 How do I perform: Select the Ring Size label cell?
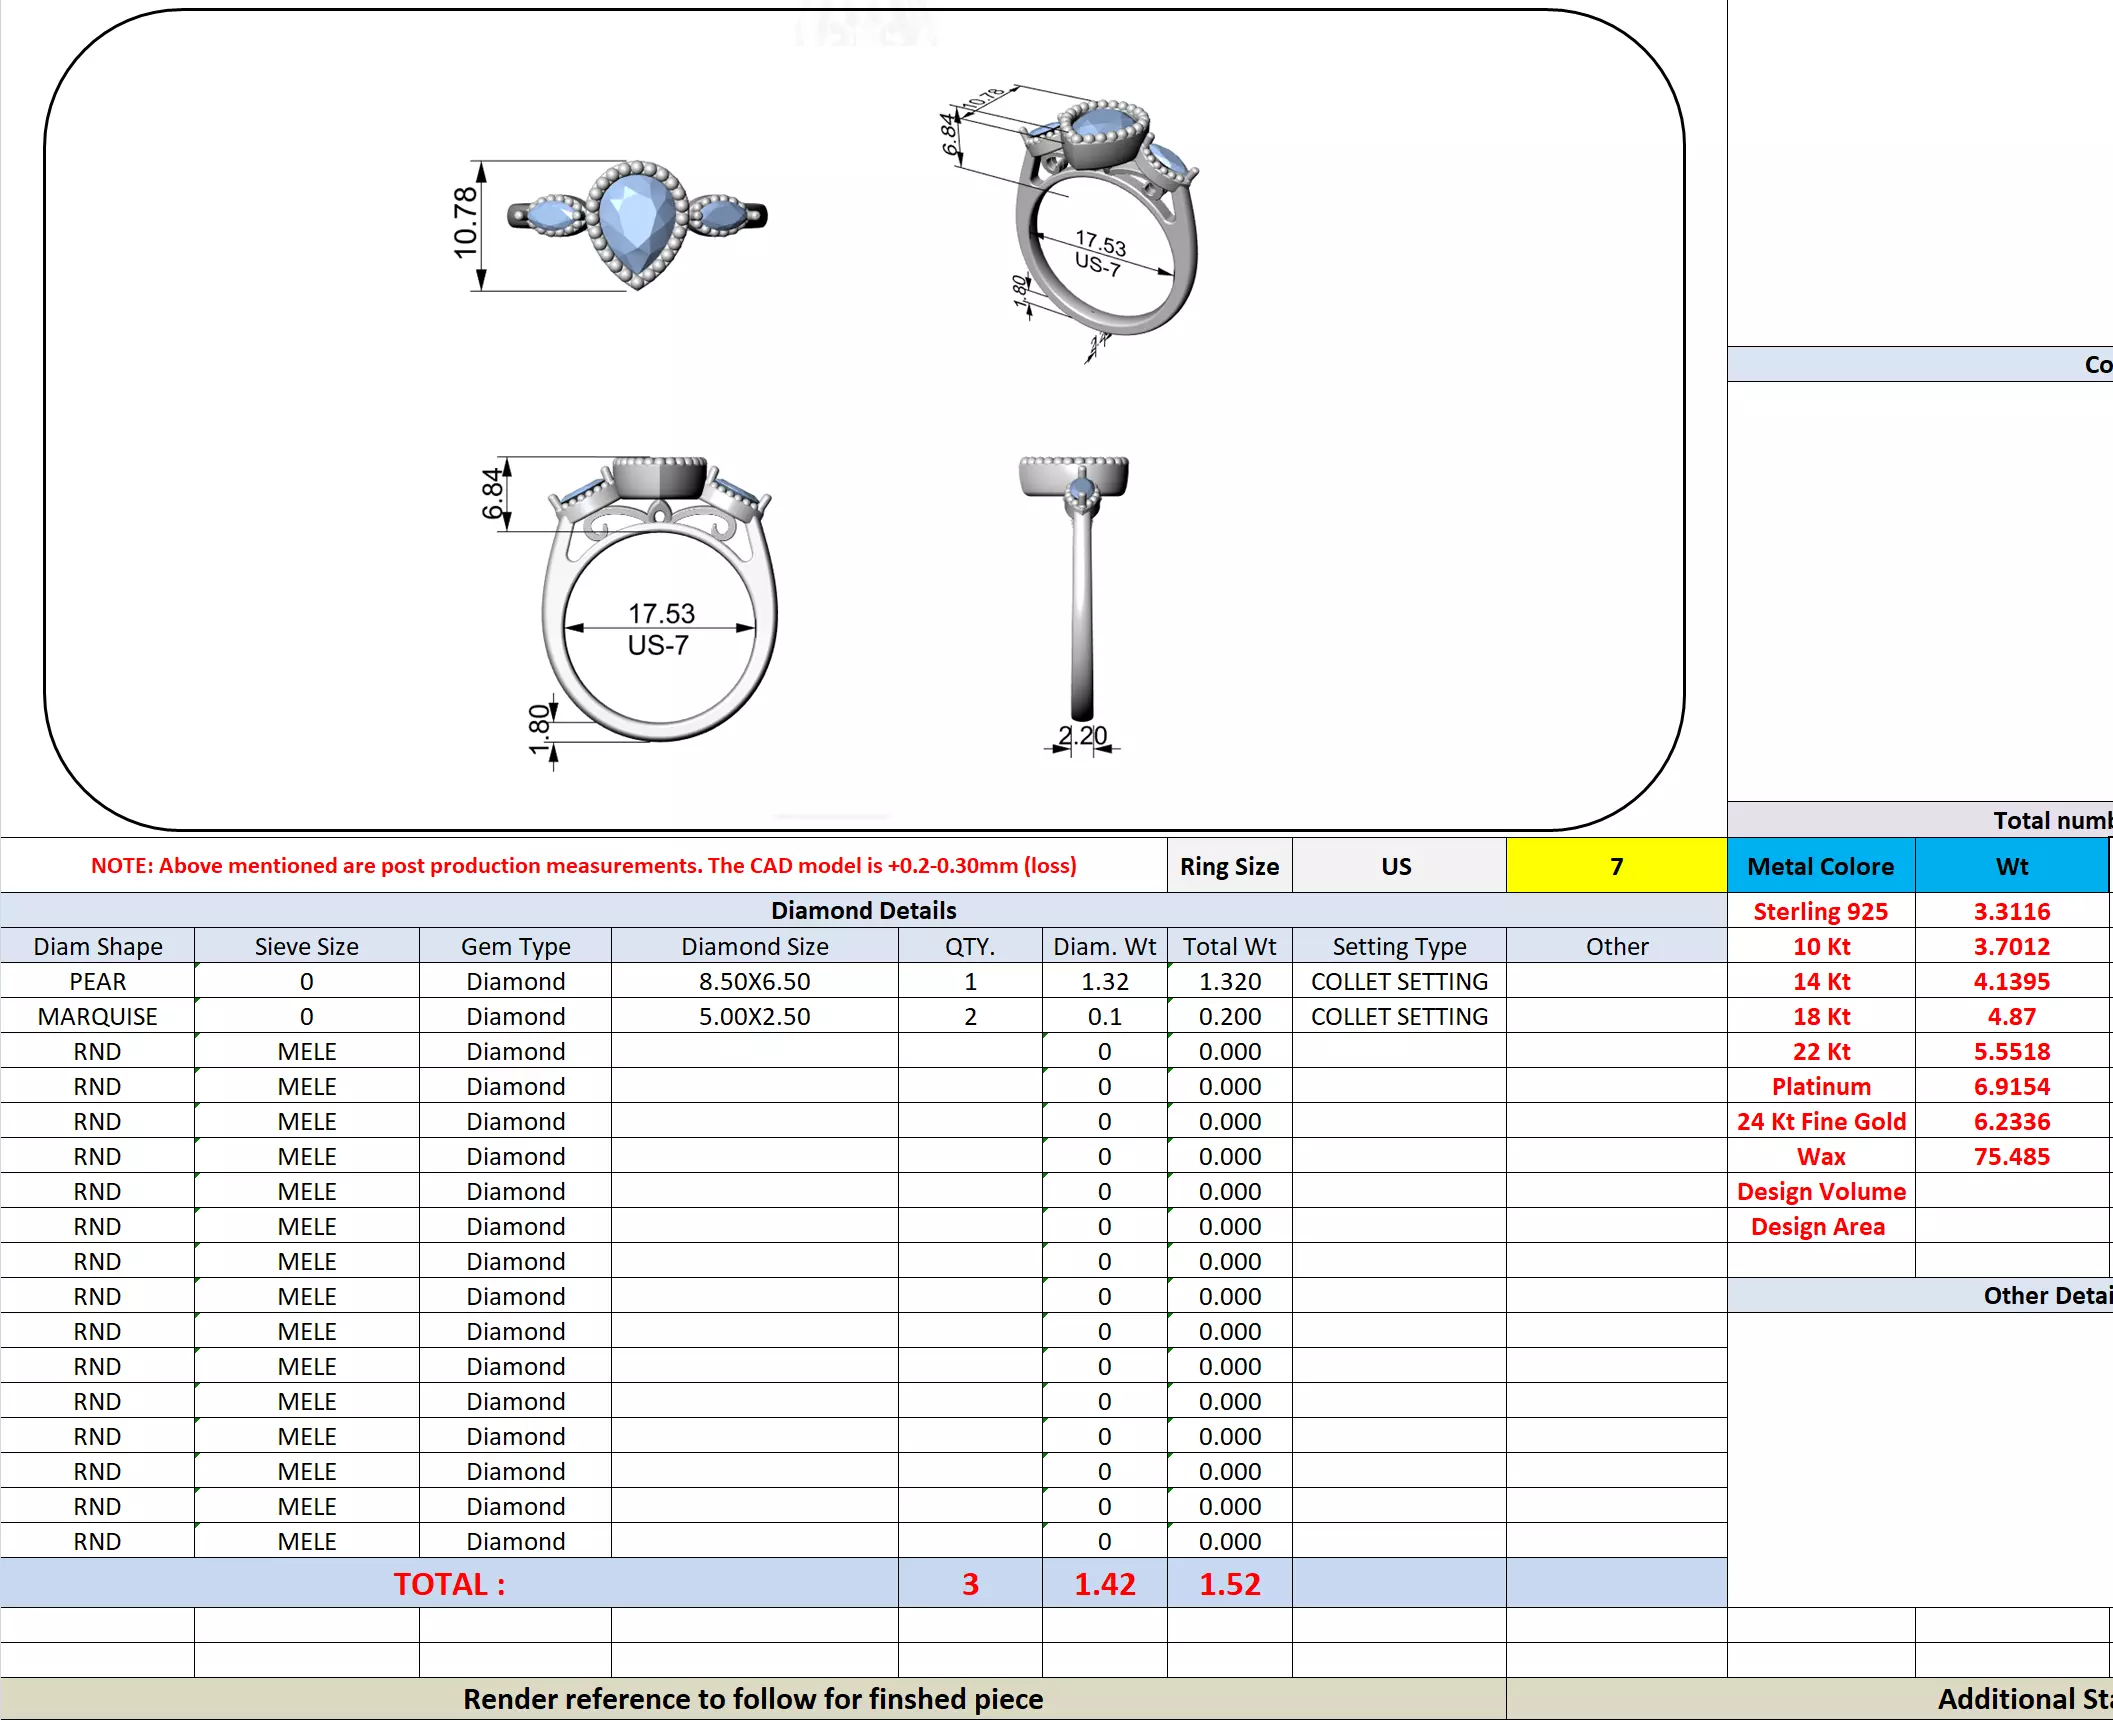pos(1228,866)
